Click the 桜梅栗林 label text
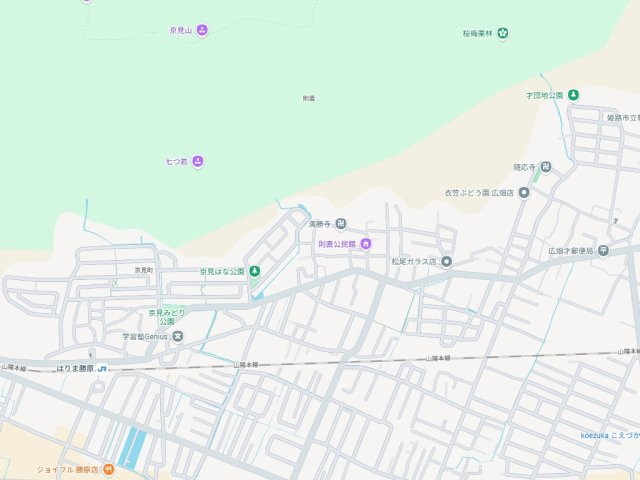This screenshot has width=640, height=480. [478, 33]
